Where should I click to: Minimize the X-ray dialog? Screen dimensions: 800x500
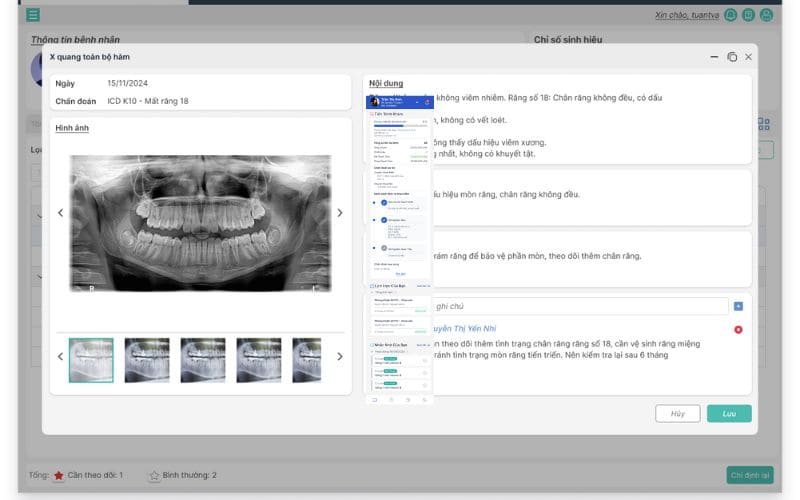(x=715, y=58)
